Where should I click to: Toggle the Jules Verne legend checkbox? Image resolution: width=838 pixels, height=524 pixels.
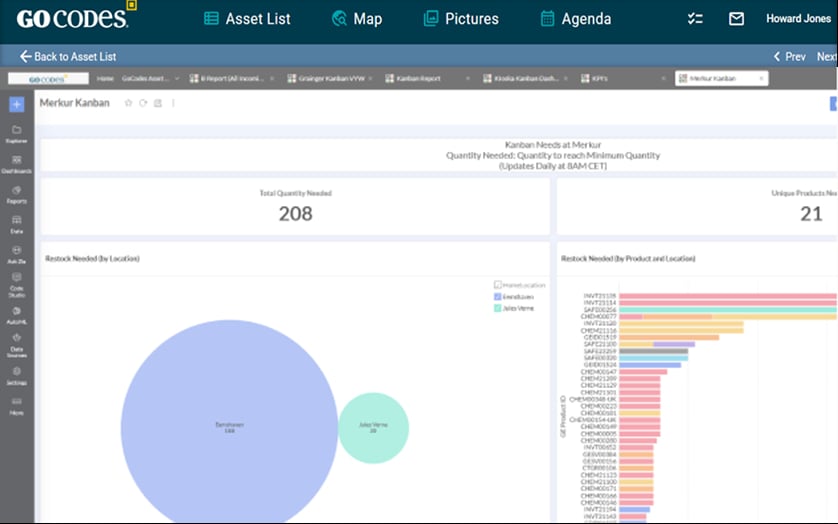498,308
